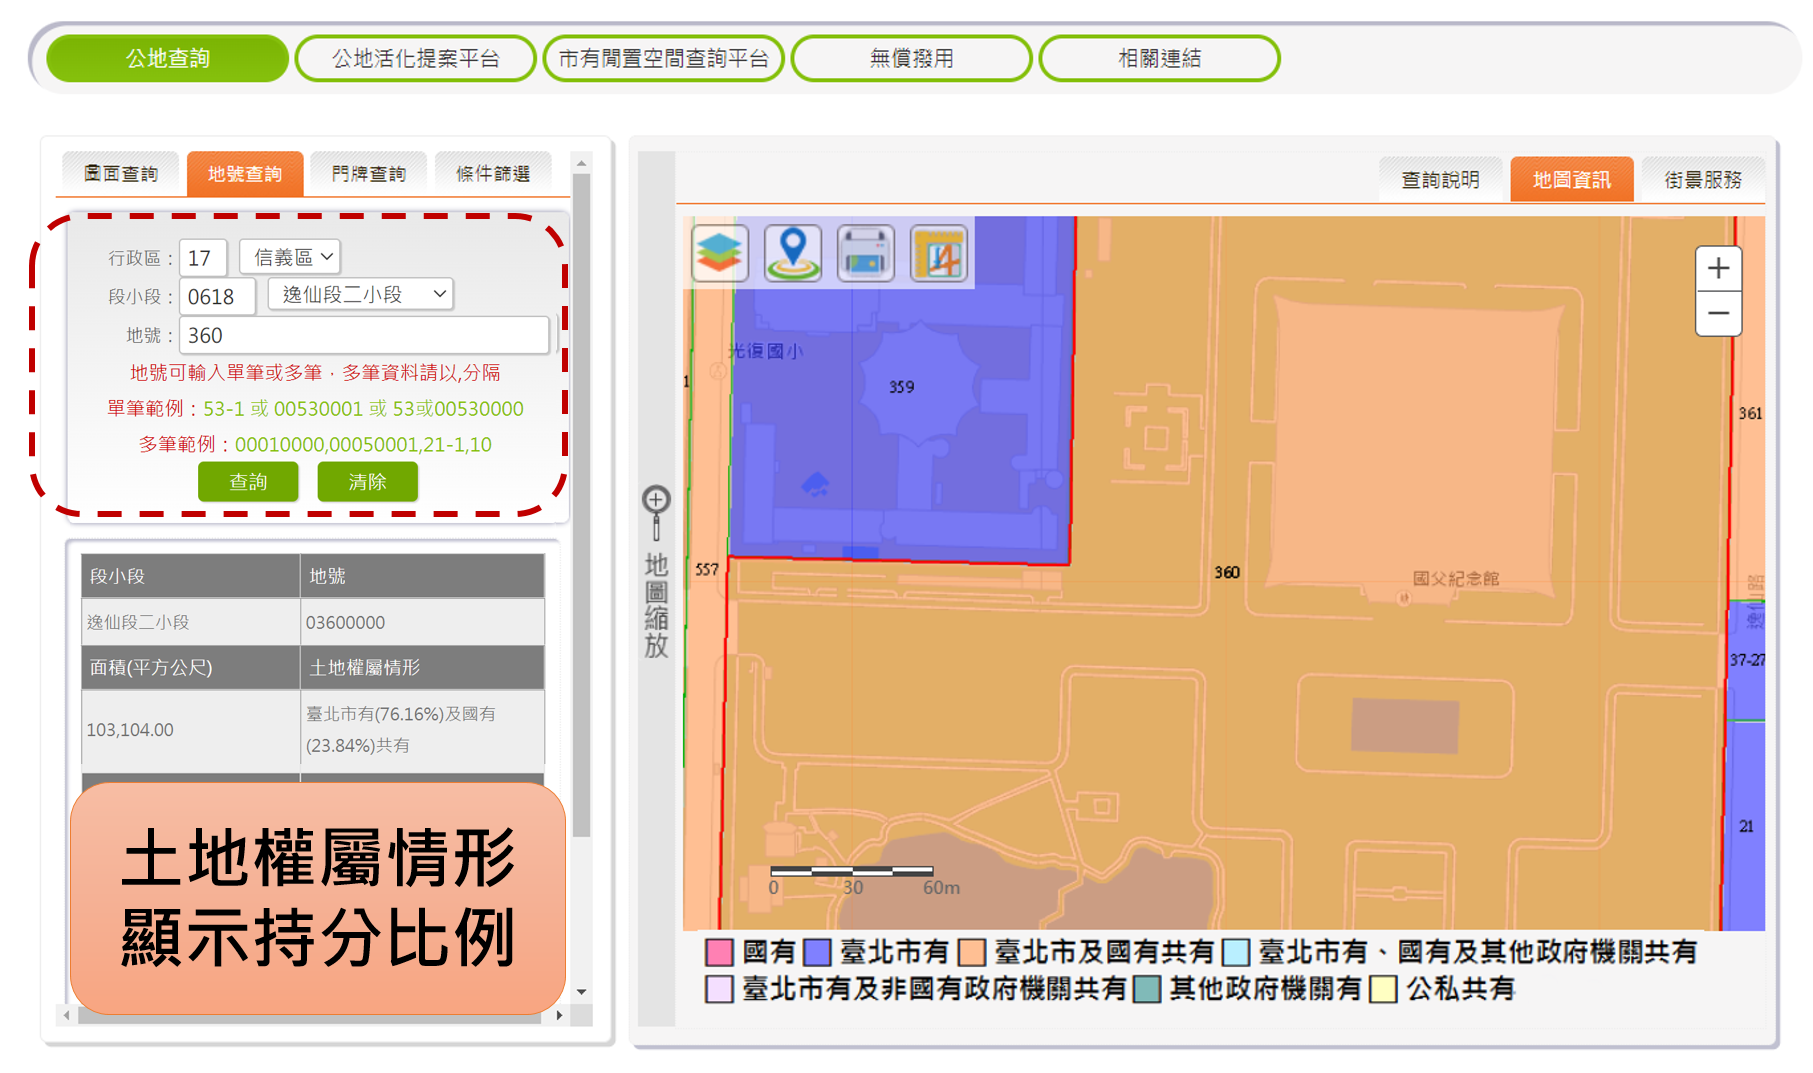Expand the 信義區 district dropdown
Screen dimensions: 1813x1073
click(291, 257)
